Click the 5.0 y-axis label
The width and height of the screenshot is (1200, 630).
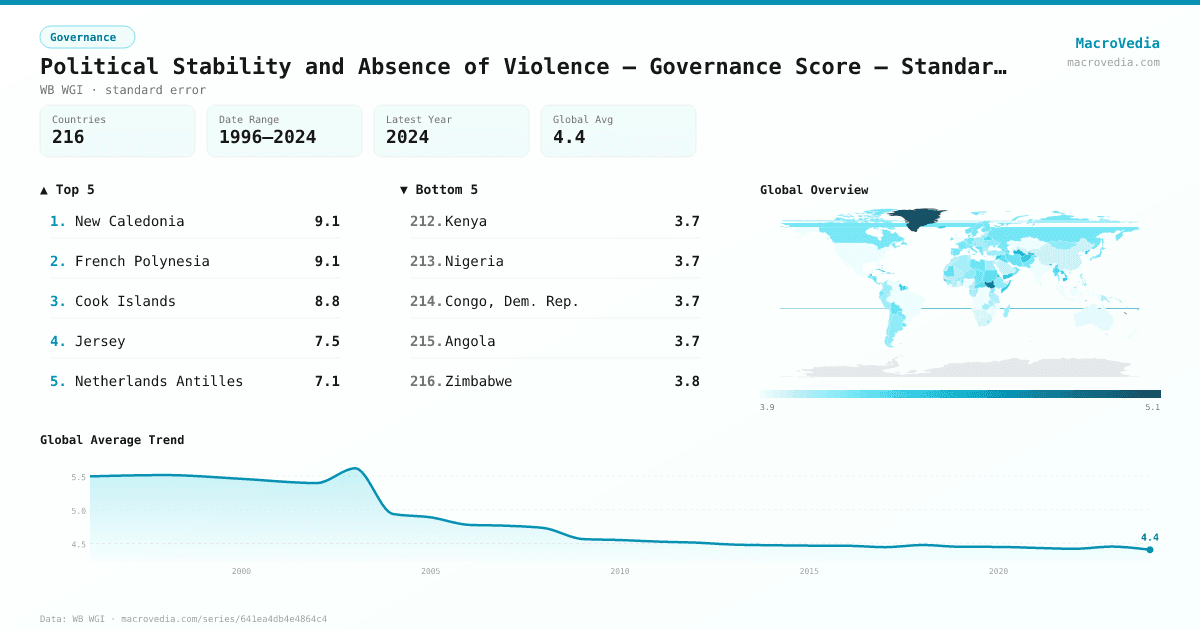(x=79, y=511)
